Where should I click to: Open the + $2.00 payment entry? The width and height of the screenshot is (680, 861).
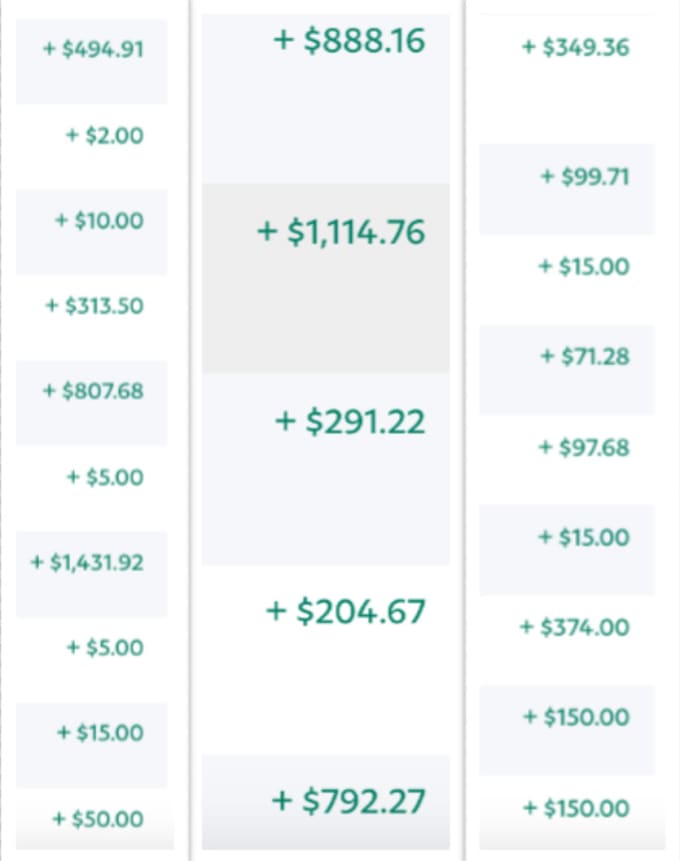[105, 135]
